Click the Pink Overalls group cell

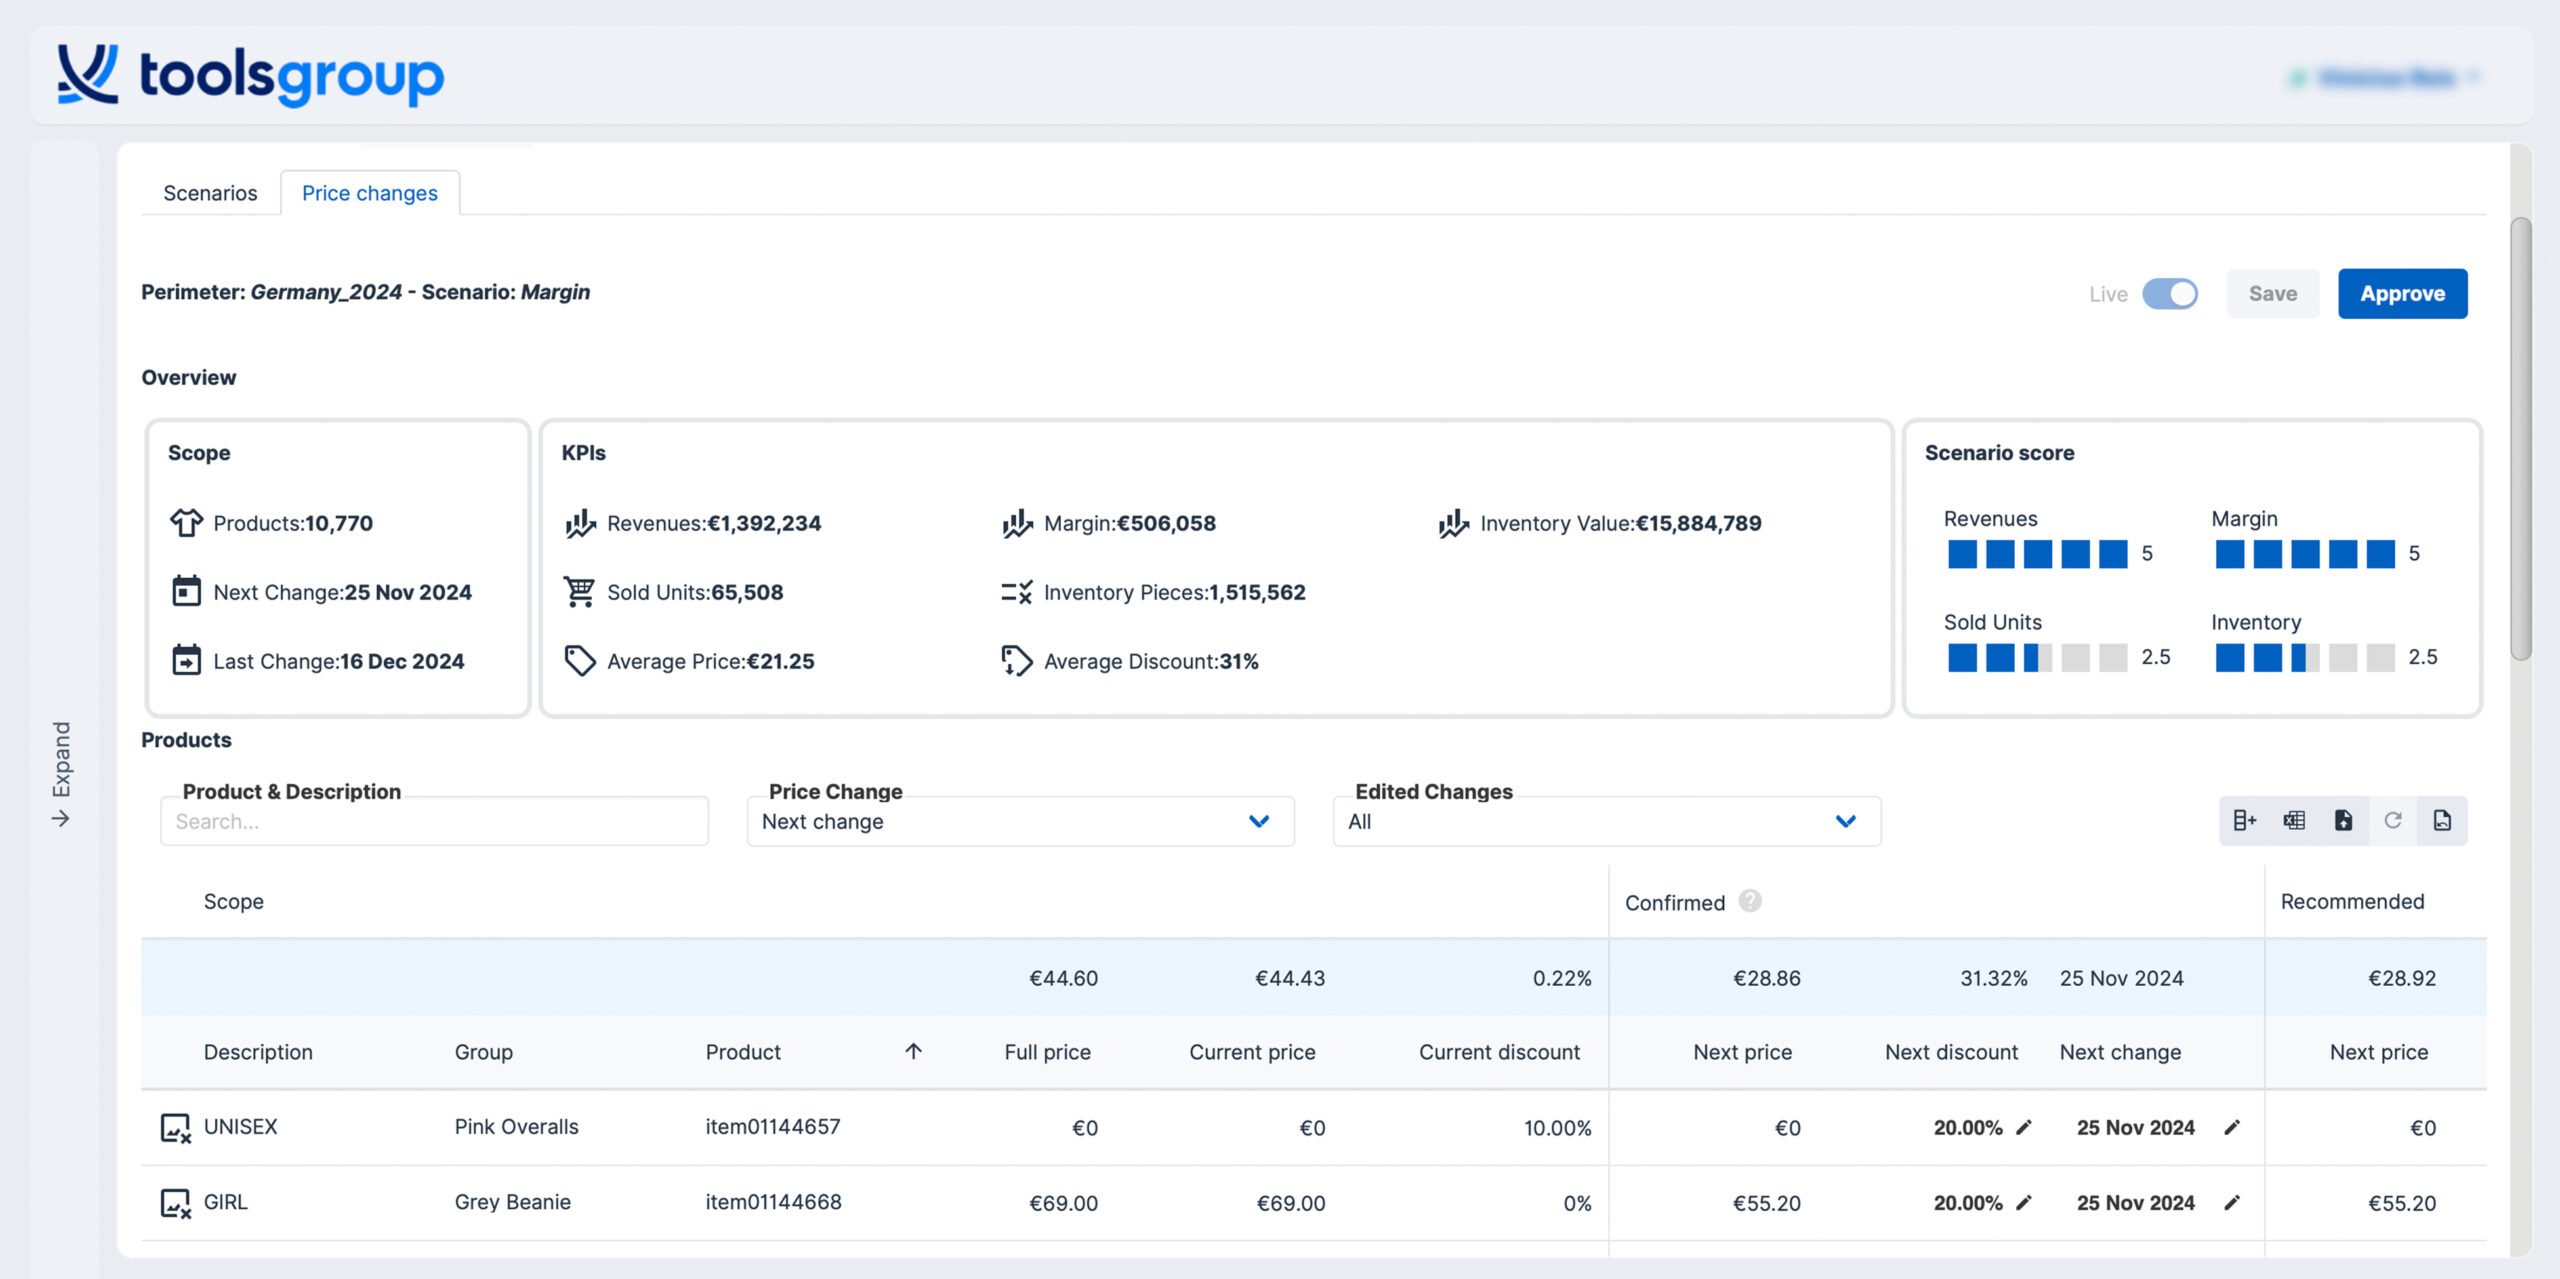click(516, 1127)
